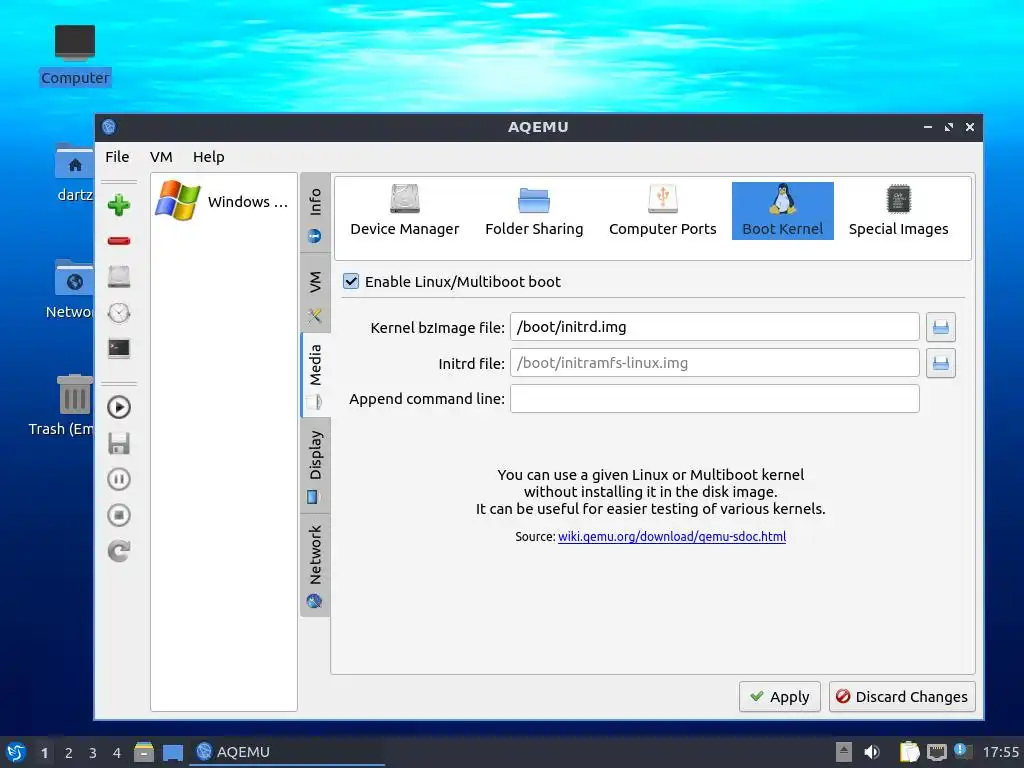Stop the virtual machine
This screenshot has height=768, width=1024.
coord(119,515)
